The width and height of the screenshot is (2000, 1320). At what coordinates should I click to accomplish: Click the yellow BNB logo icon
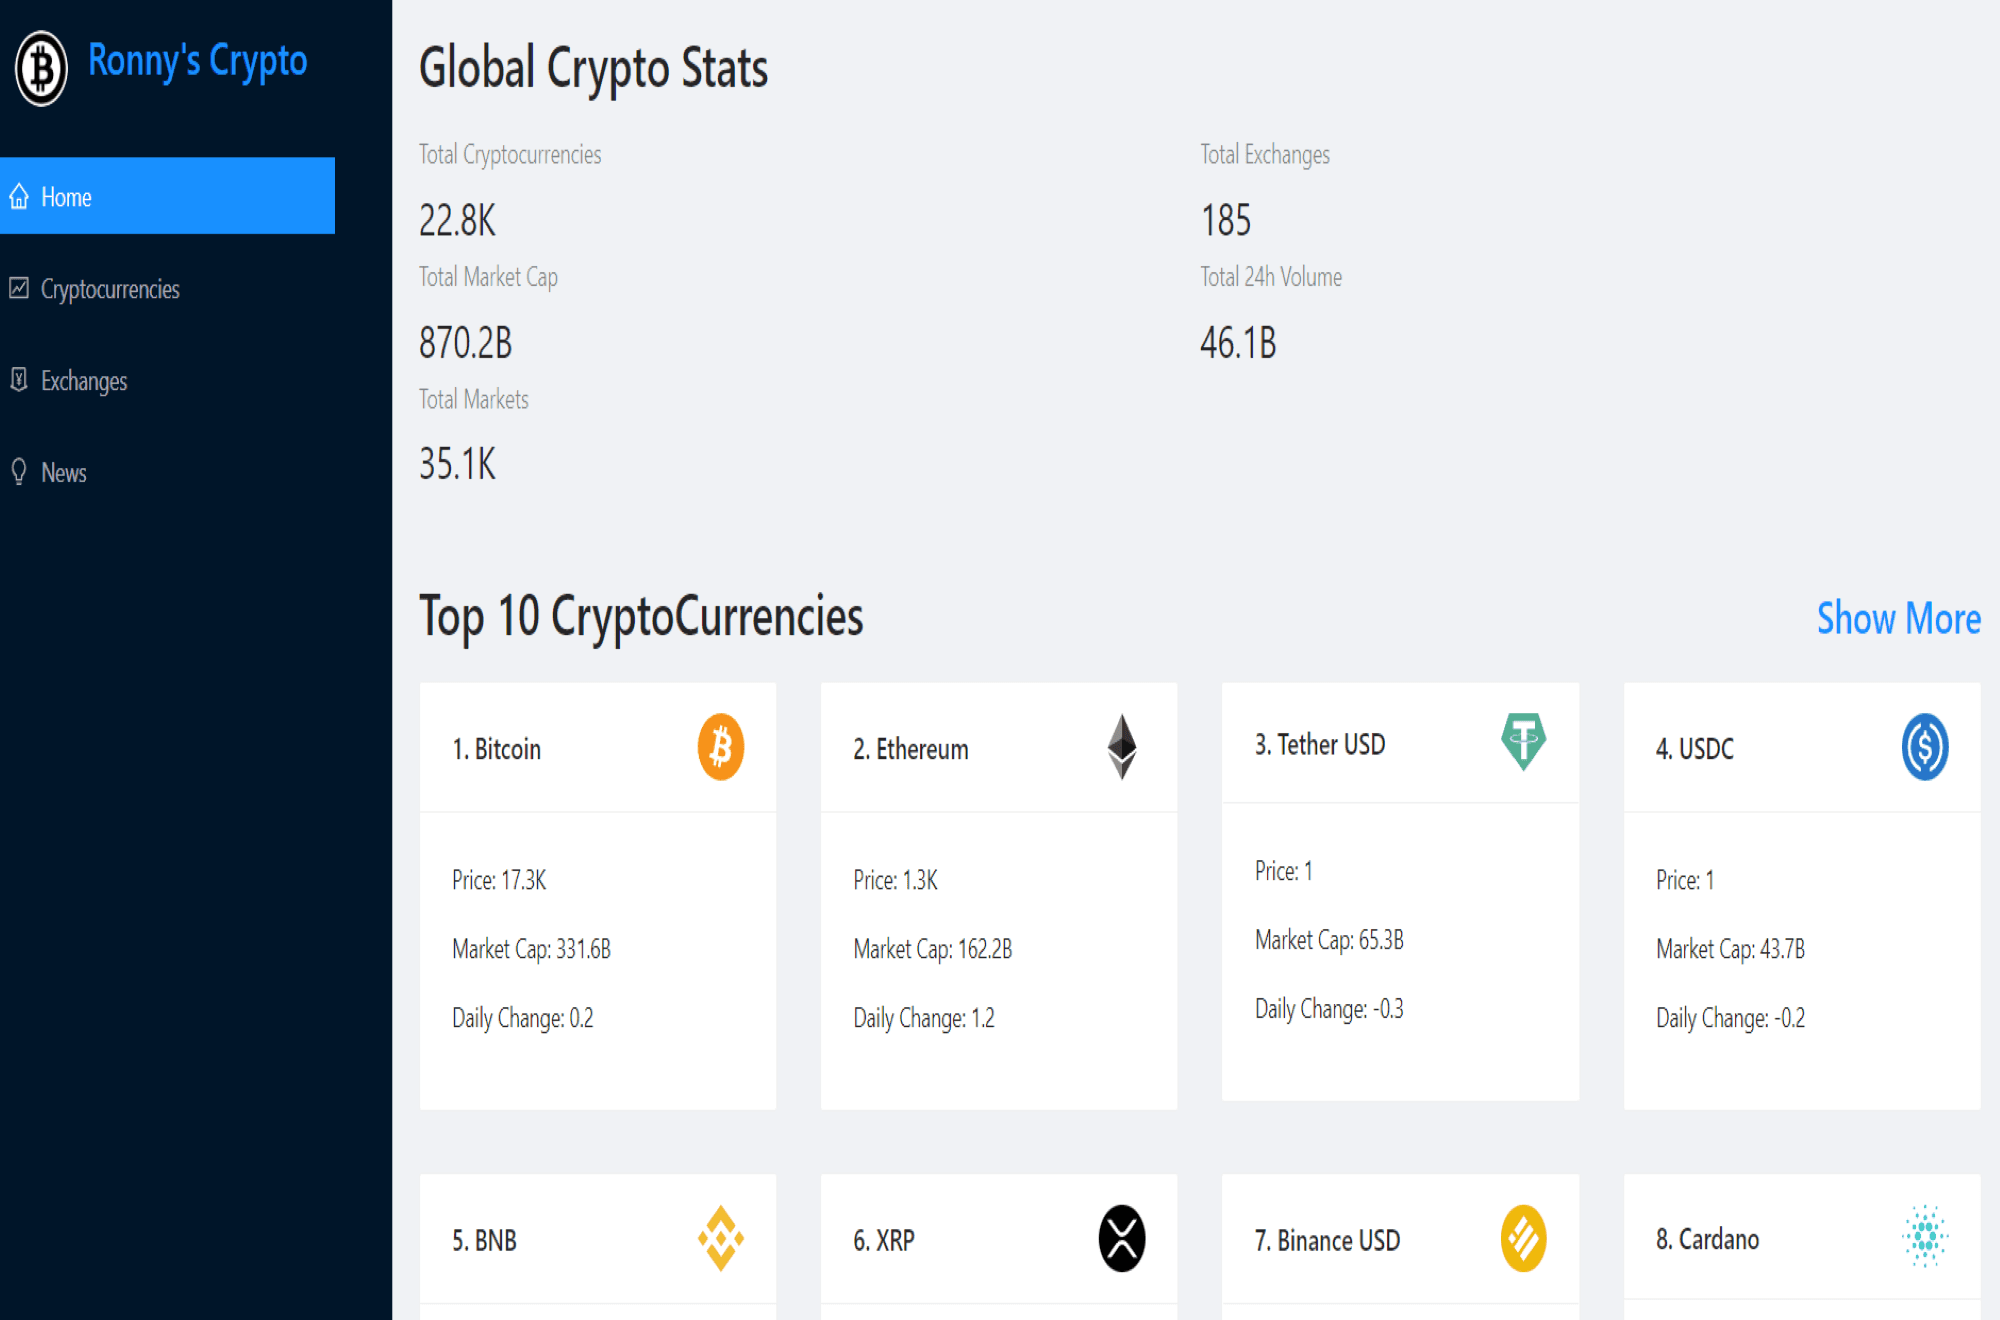pos(720,1238)
